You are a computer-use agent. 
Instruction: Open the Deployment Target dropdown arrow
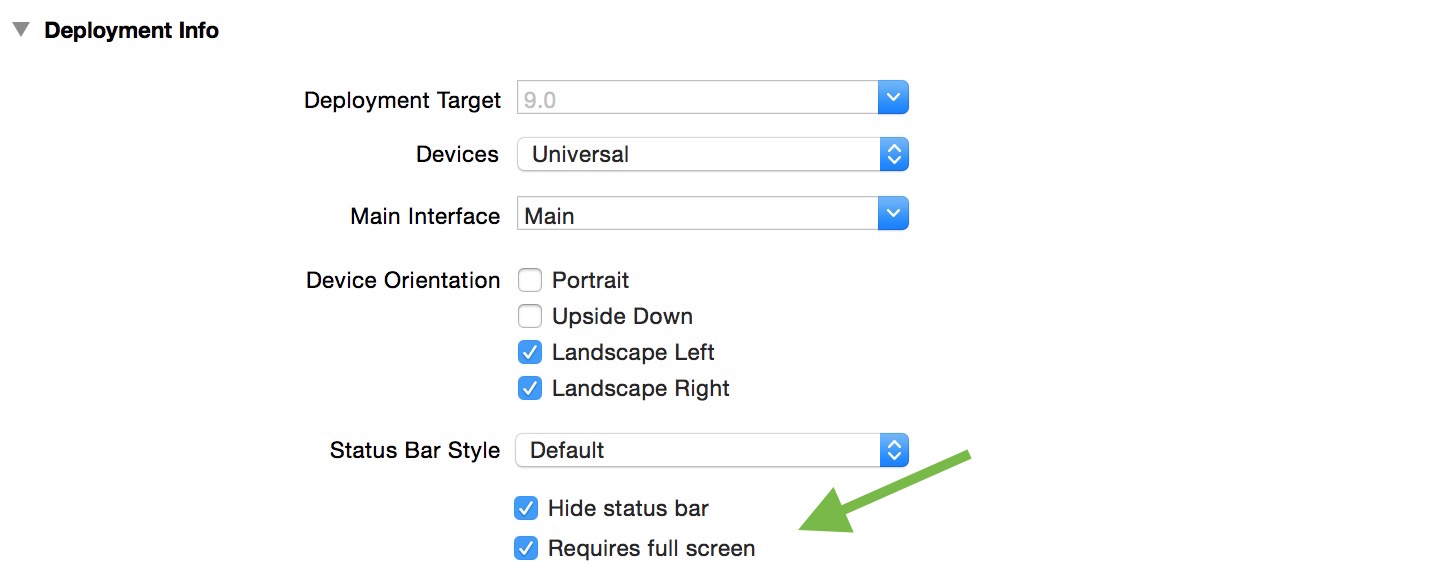pyautogui.click(x=893, y=97)
